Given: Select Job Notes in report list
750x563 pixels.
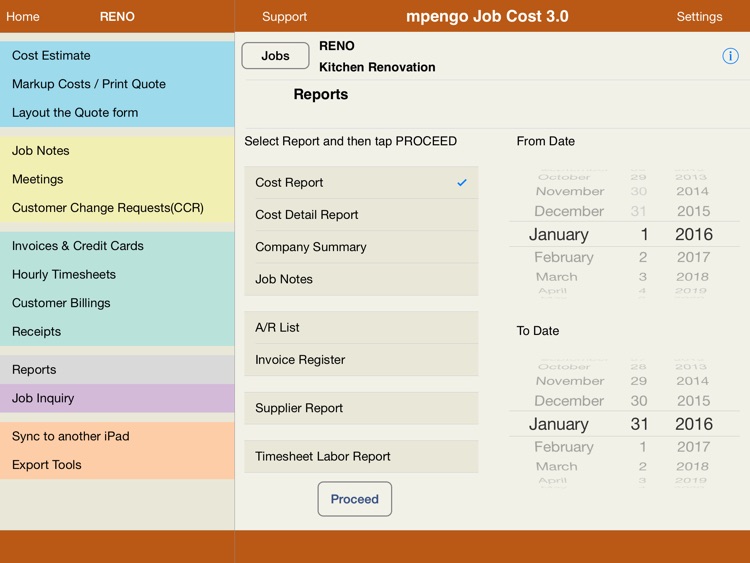Looking at the screenshot, I should (361, 279).
